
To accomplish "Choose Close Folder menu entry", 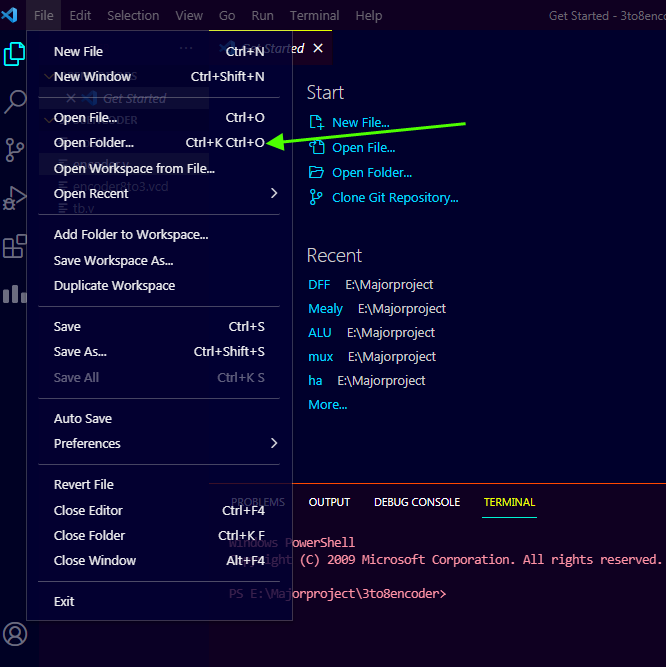I will (x=159, y=536).
